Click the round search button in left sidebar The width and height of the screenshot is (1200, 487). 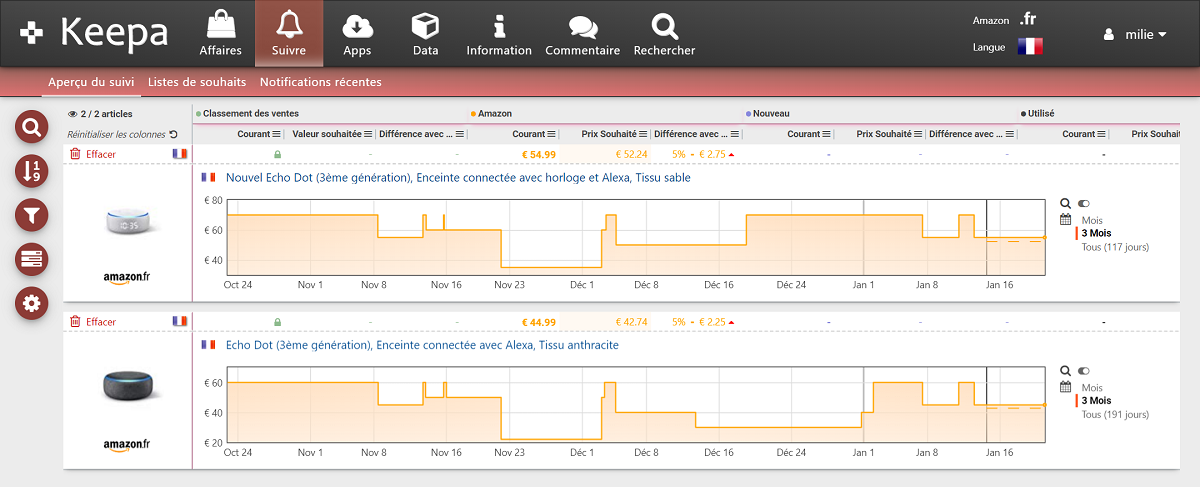pyautogui.click(x=32, y=127)
